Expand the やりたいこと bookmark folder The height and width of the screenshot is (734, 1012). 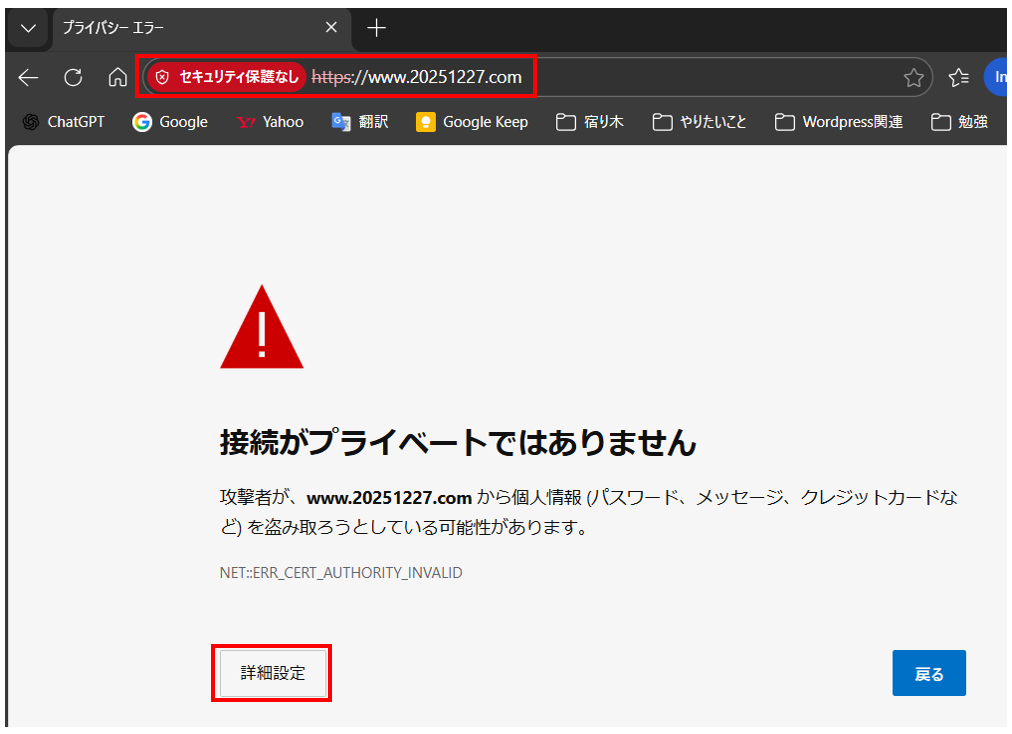click(x=700, y=122)
